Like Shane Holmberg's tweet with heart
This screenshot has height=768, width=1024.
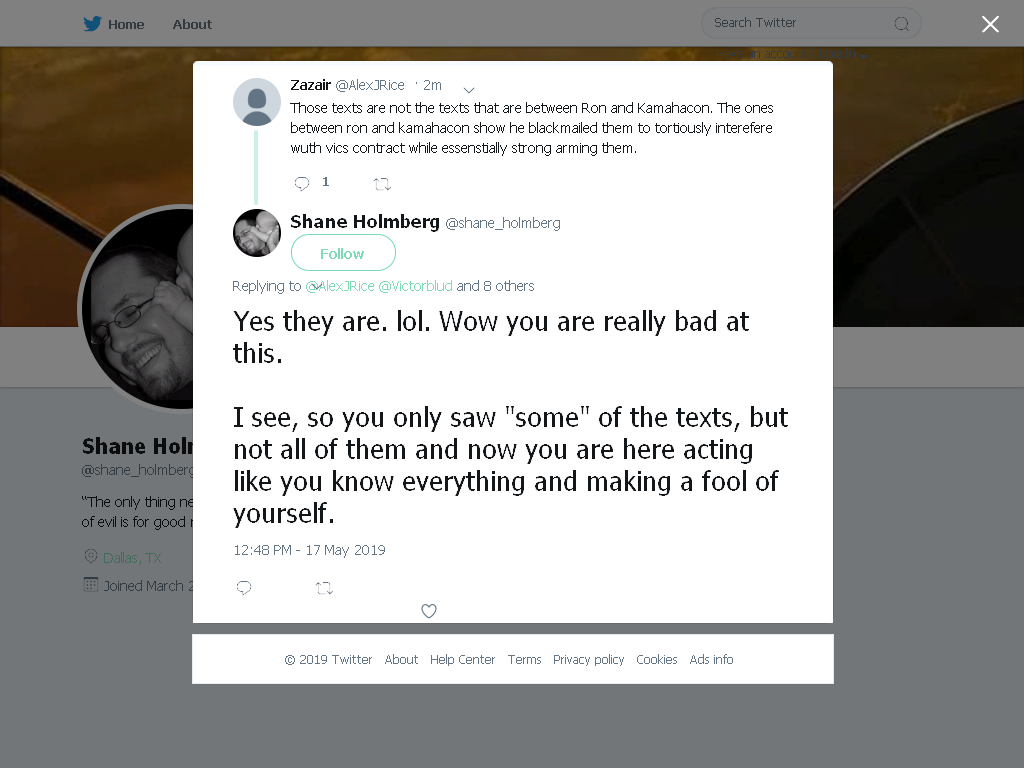[429, 611]
